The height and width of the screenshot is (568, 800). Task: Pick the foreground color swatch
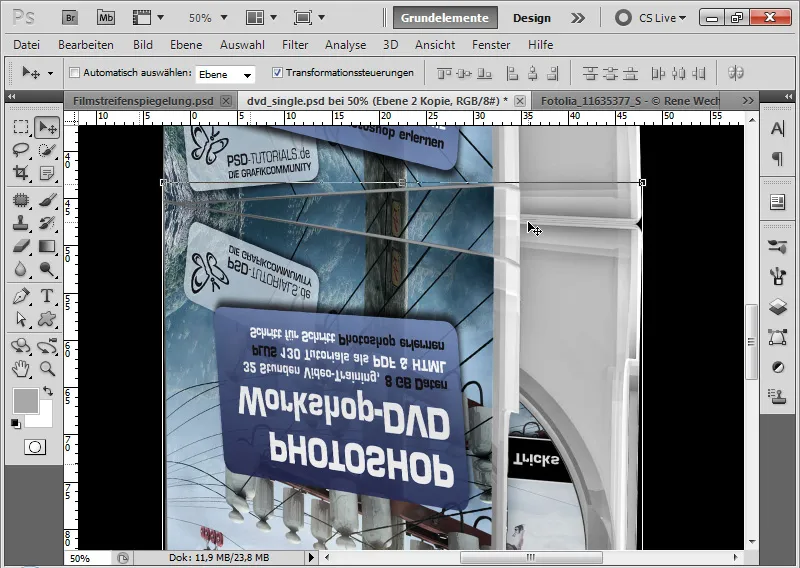[x=25, y=401]
